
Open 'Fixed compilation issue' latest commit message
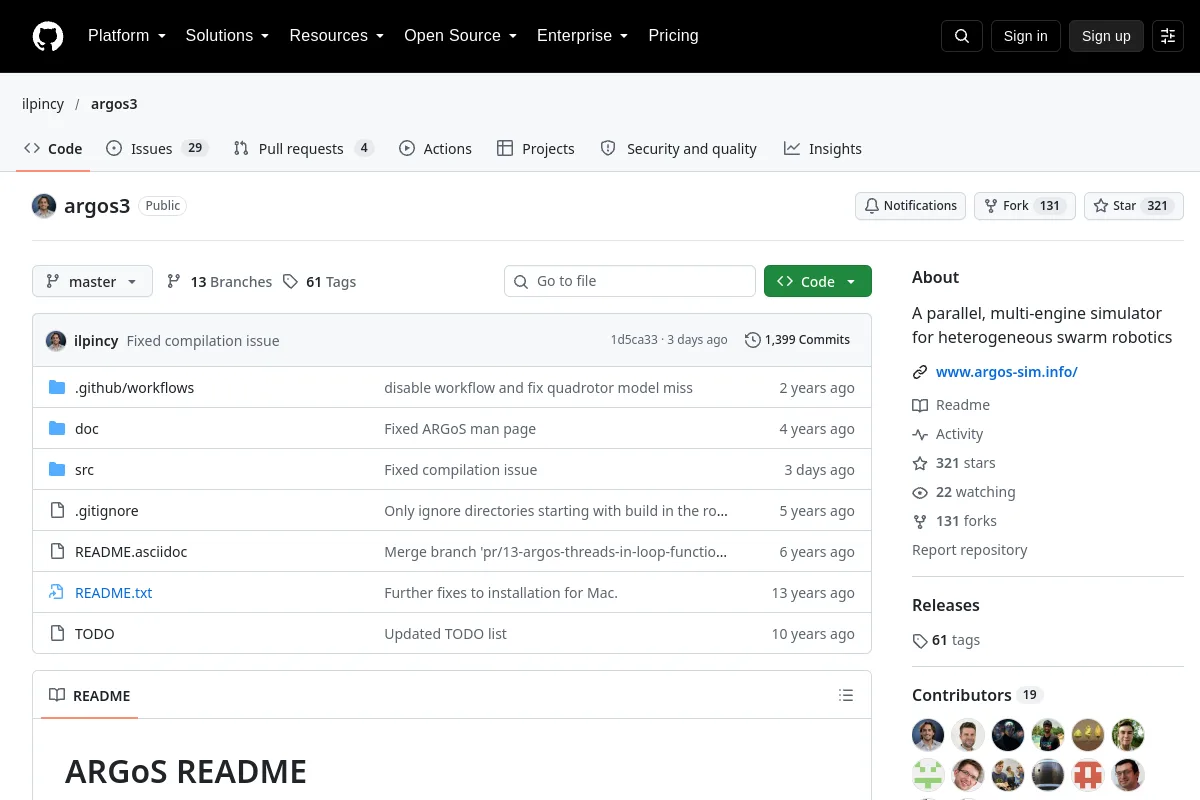tap(203, 341)
